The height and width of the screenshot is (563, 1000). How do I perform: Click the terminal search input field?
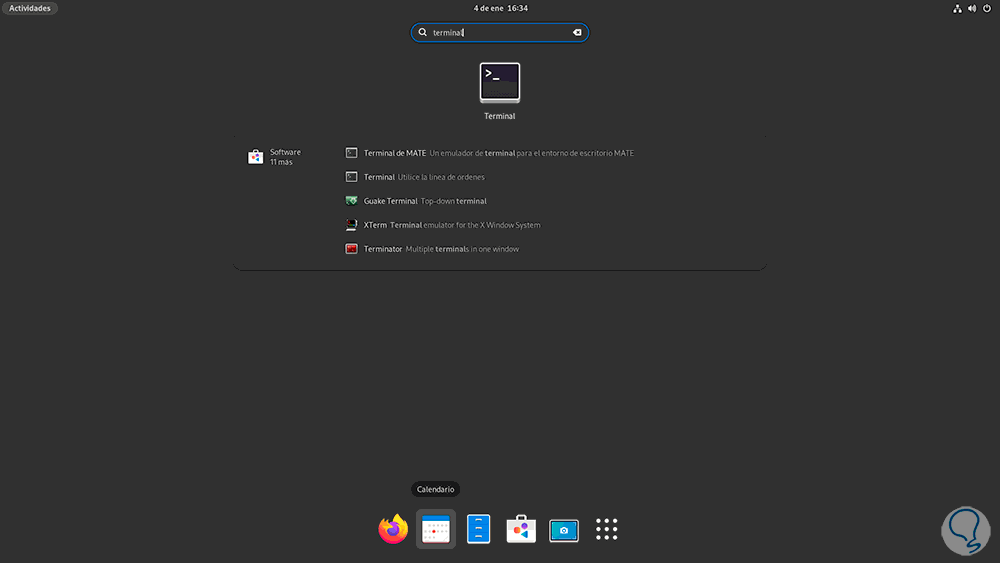tap(499, 33)
